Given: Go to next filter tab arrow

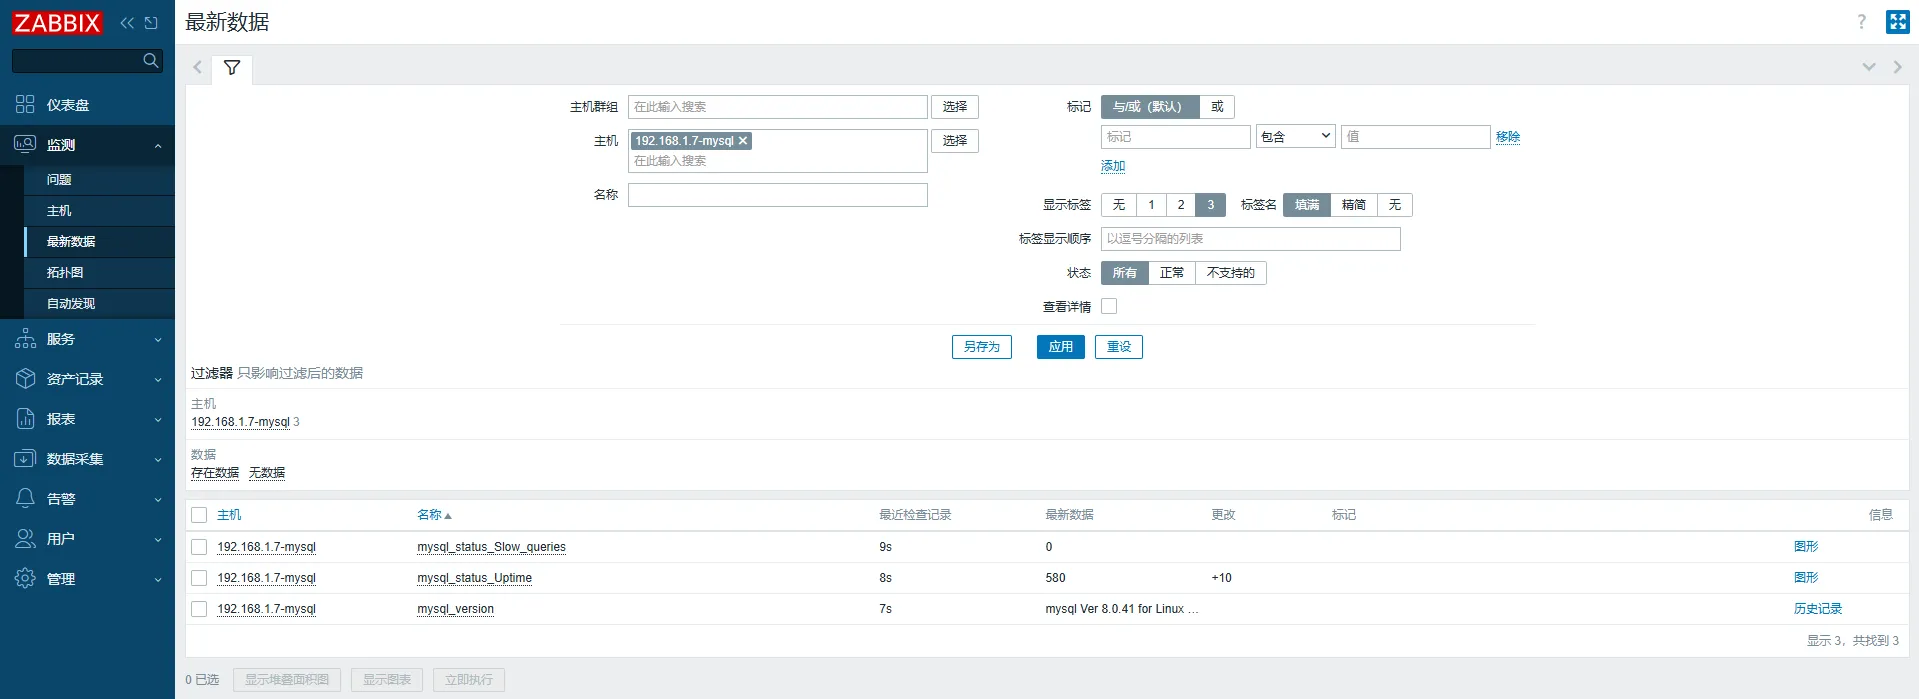Looking at the screenshot, I should [1897, 67].
